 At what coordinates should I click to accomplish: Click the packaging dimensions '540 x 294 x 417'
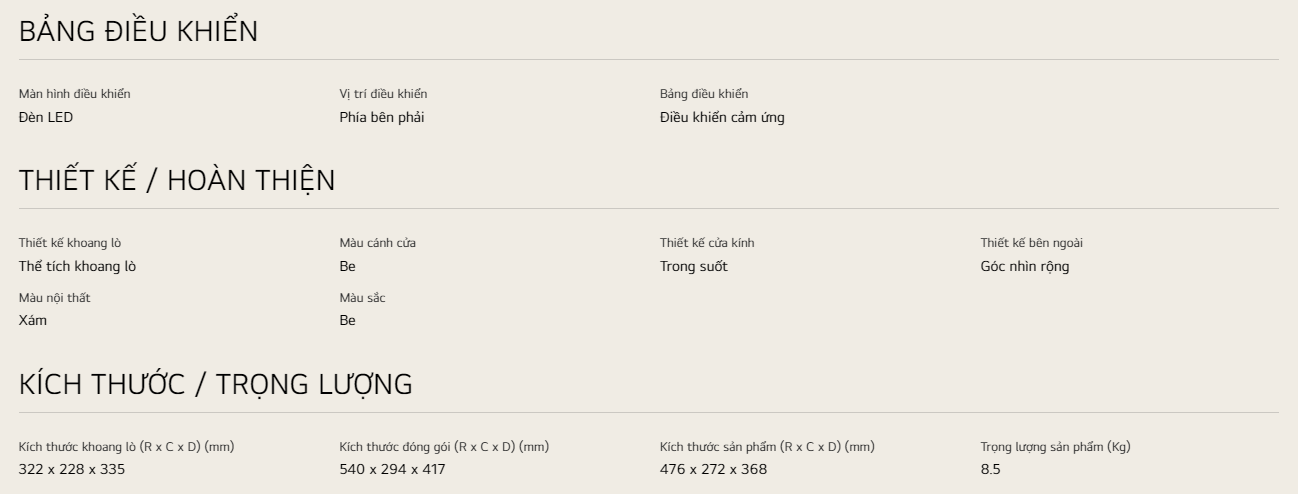[x=393, y=469]
